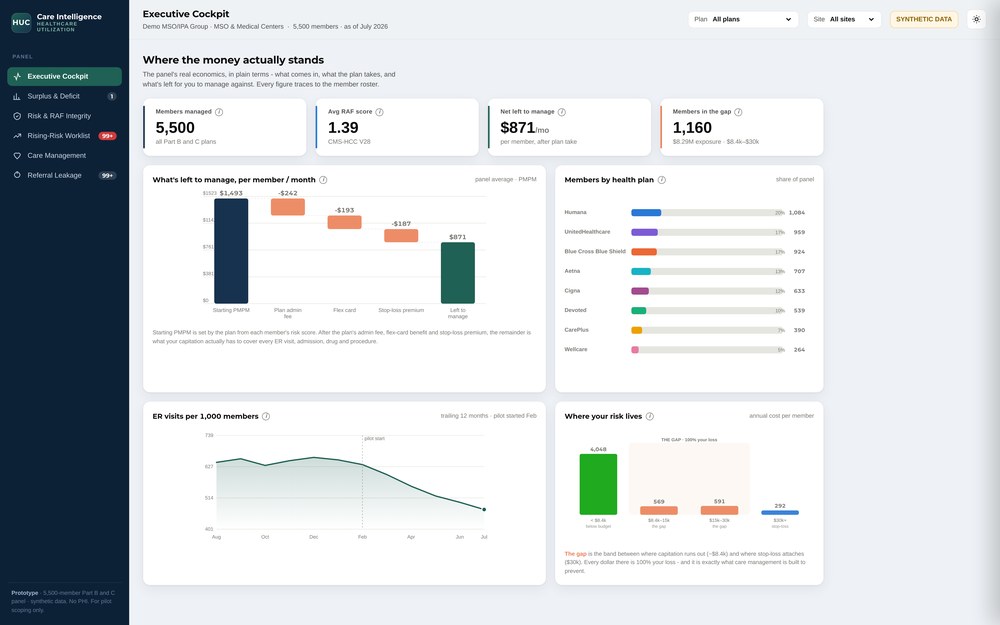Screen dimensions: 1000x625
Task: Click the Risk & RAF Integrity shield icon
Action: [17, 116]
